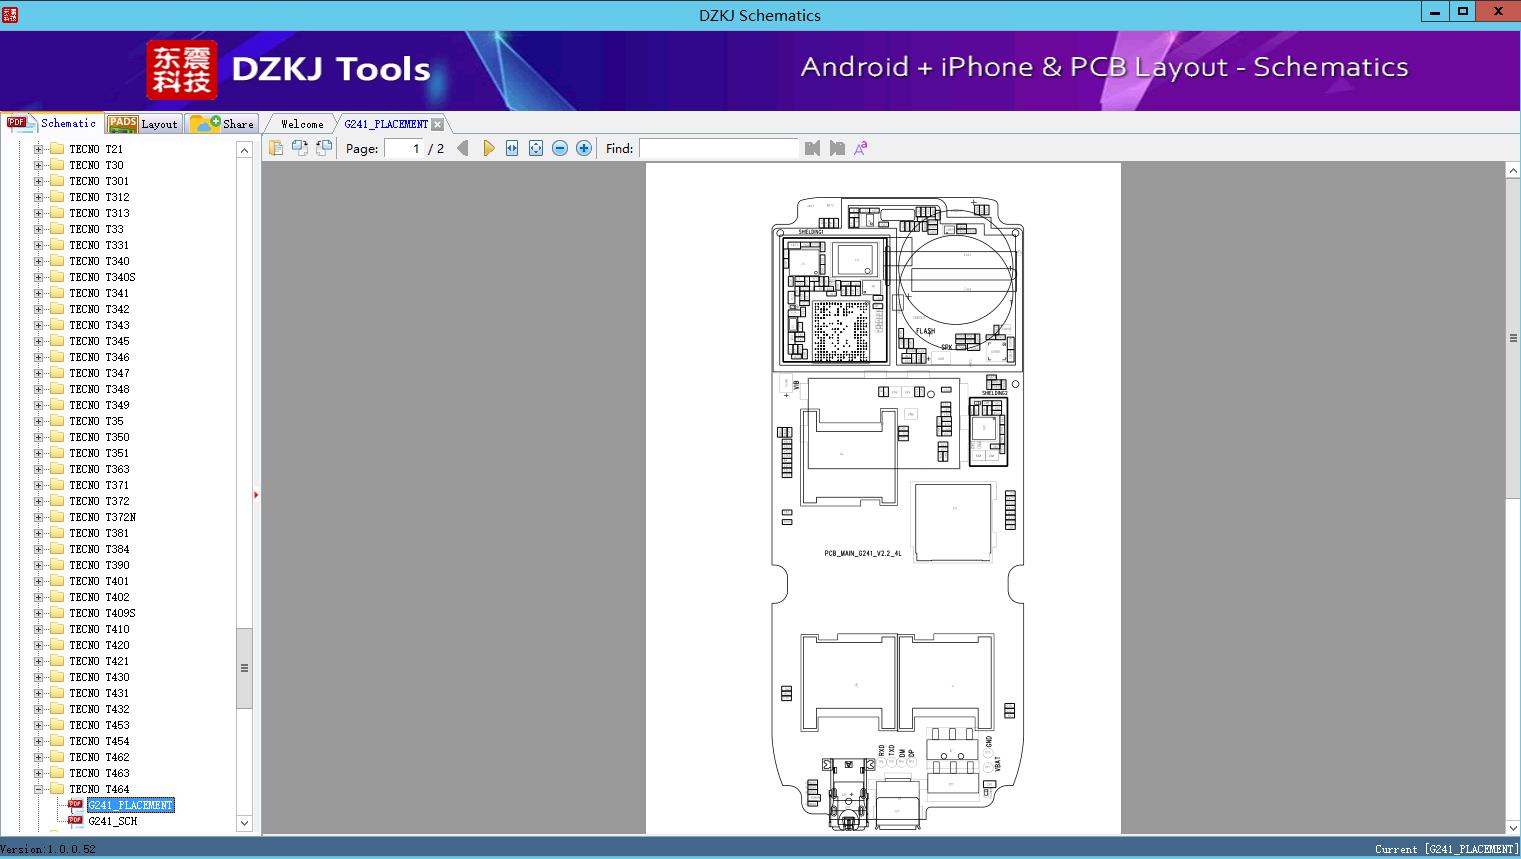The height and width of the screenshot is (859, 1521).
Task: Click the Current [G241_PLACEMENT] status text
Action: pyautogui.click(x=1446, y=849)
